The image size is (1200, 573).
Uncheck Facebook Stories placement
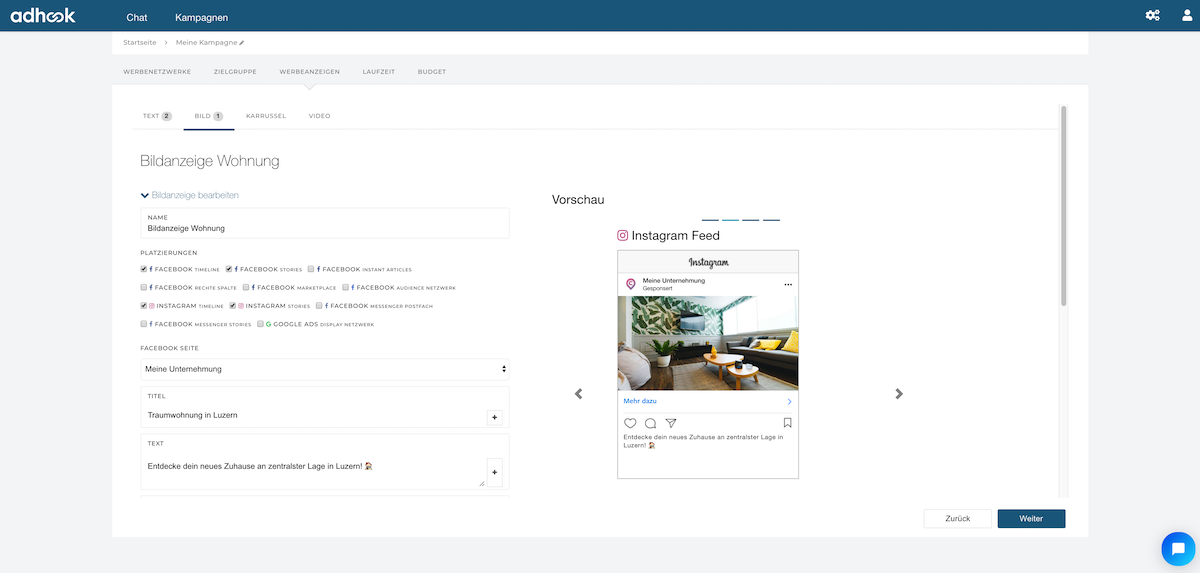coord(229,269)
